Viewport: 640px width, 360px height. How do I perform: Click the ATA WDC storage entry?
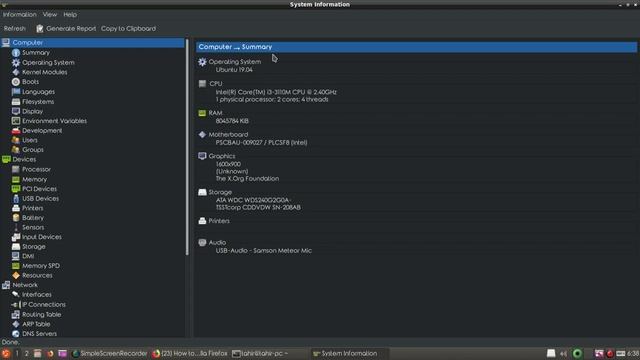[253, 200]
